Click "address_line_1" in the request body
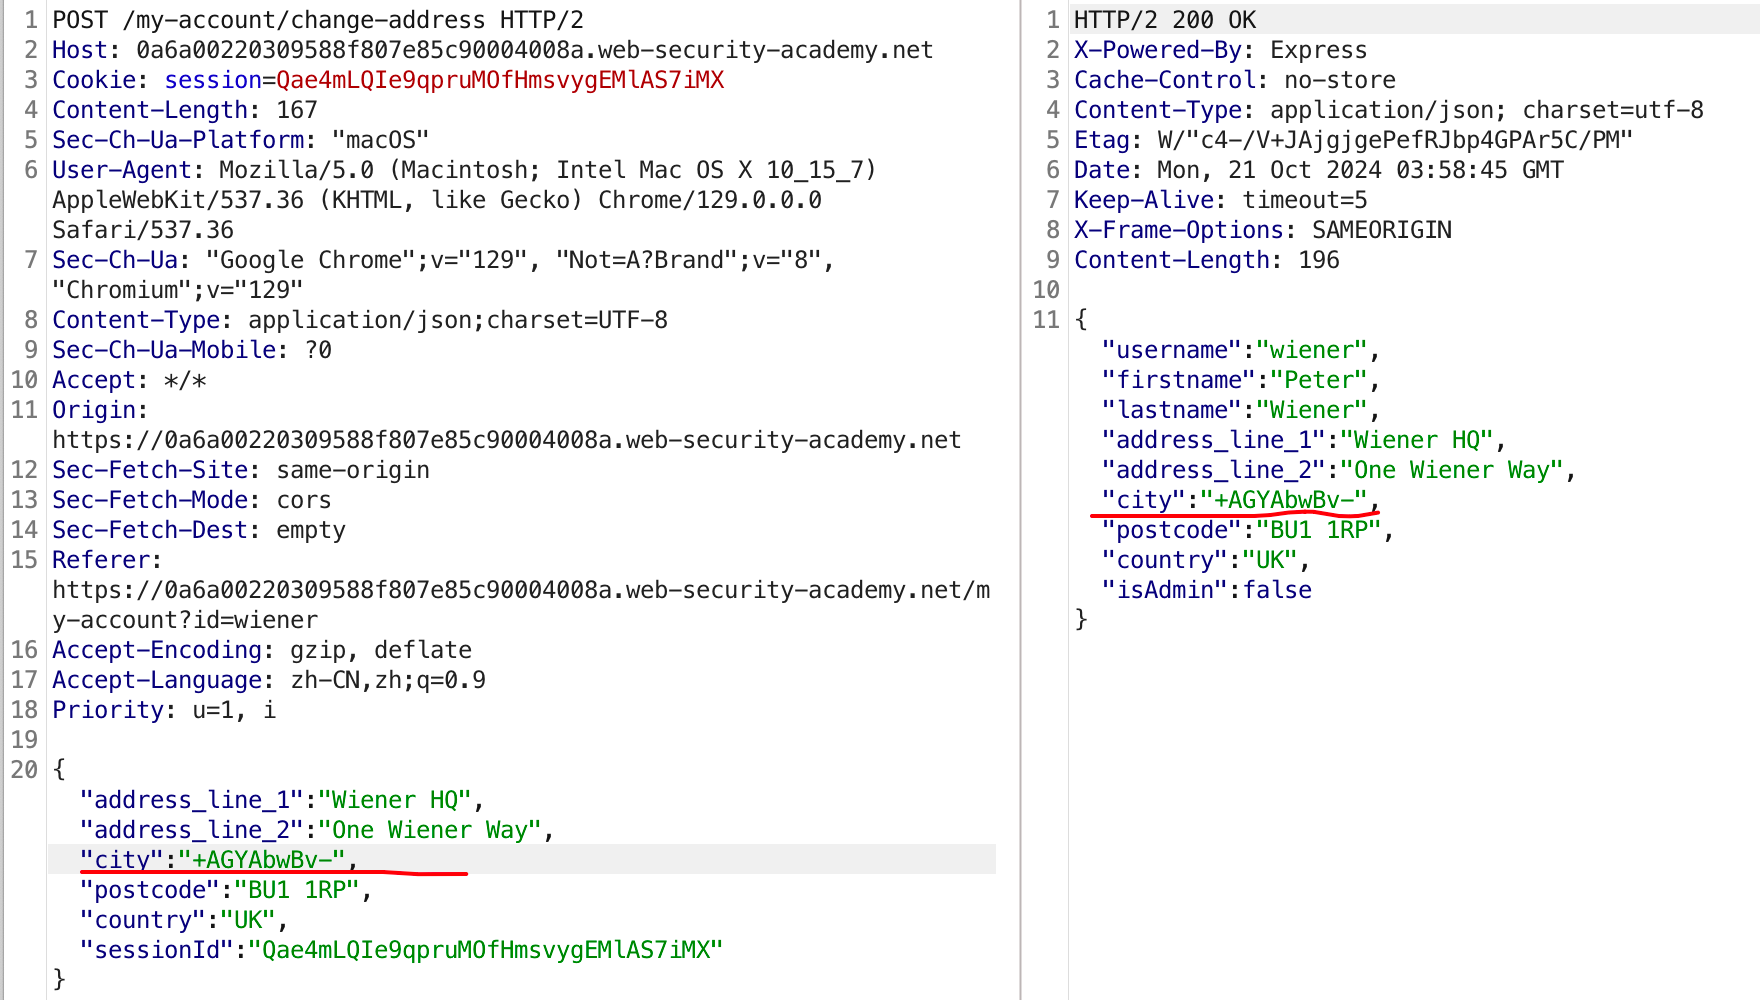Screen dimensions: 1760x1000 pyautogui.click(x=192, y=800)
